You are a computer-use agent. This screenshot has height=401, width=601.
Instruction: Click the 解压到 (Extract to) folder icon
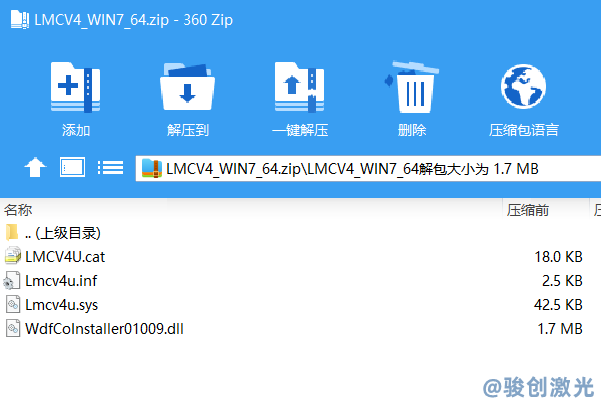click(x=187, y=87)
